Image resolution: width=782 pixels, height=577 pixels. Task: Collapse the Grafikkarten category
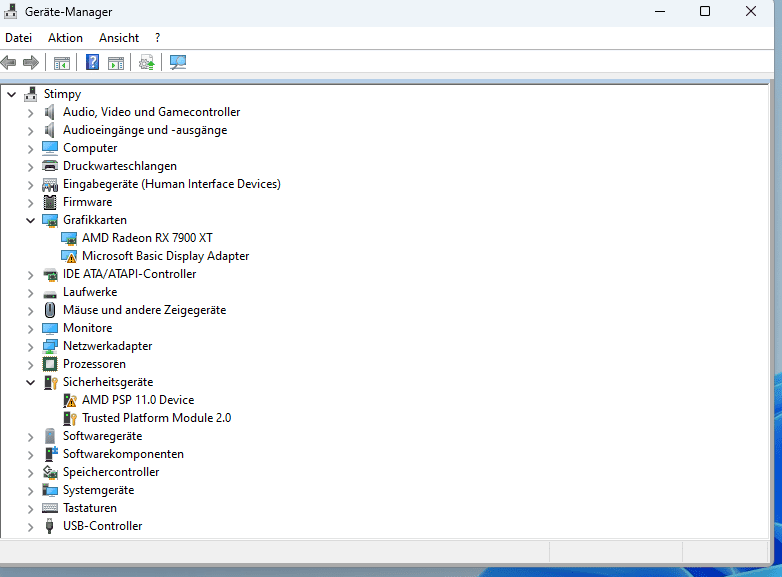30,220
